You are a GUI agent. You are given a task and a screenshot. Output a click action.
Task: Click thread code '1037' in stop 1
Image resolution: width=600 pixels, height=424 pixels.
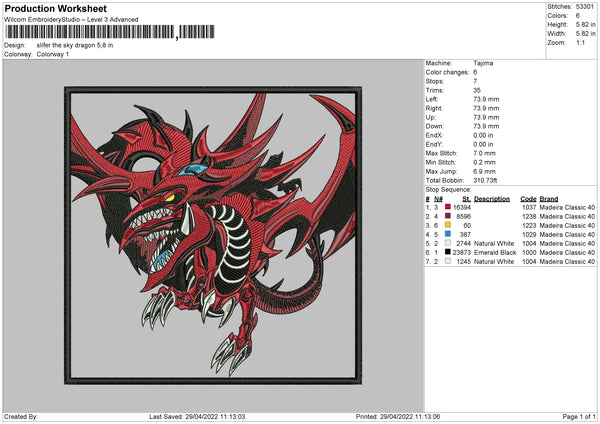[529, 207]
